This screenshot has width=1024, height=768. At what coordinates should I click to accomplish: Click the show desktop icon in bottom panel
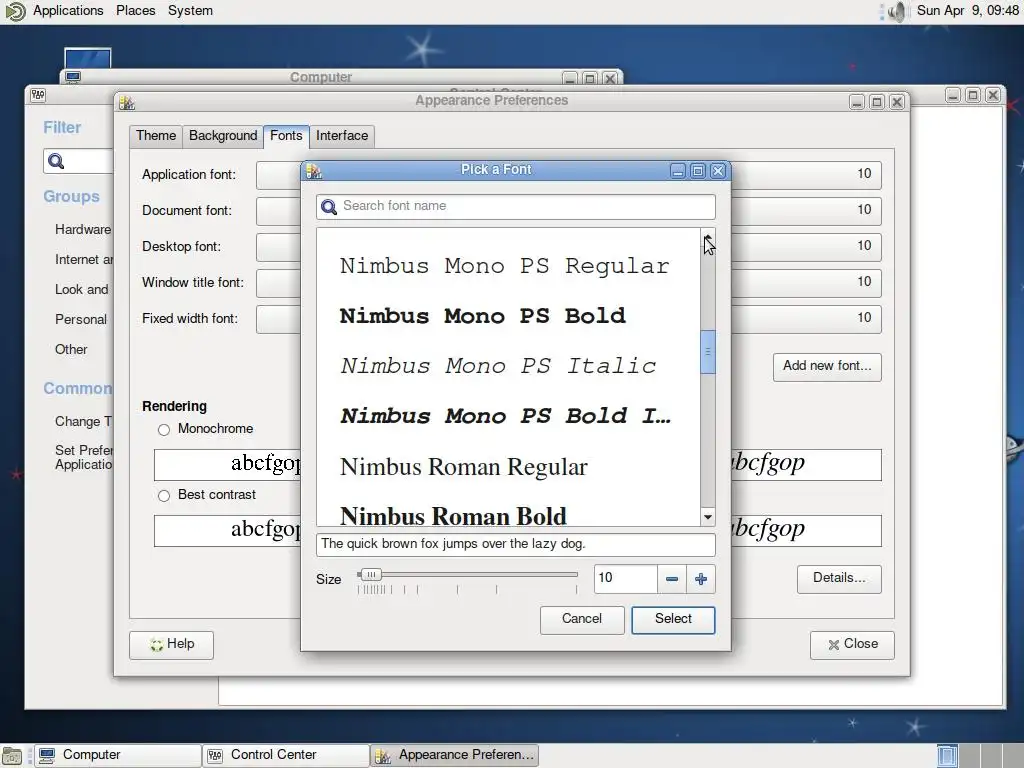pyautogui.click(x=12, y=756)
